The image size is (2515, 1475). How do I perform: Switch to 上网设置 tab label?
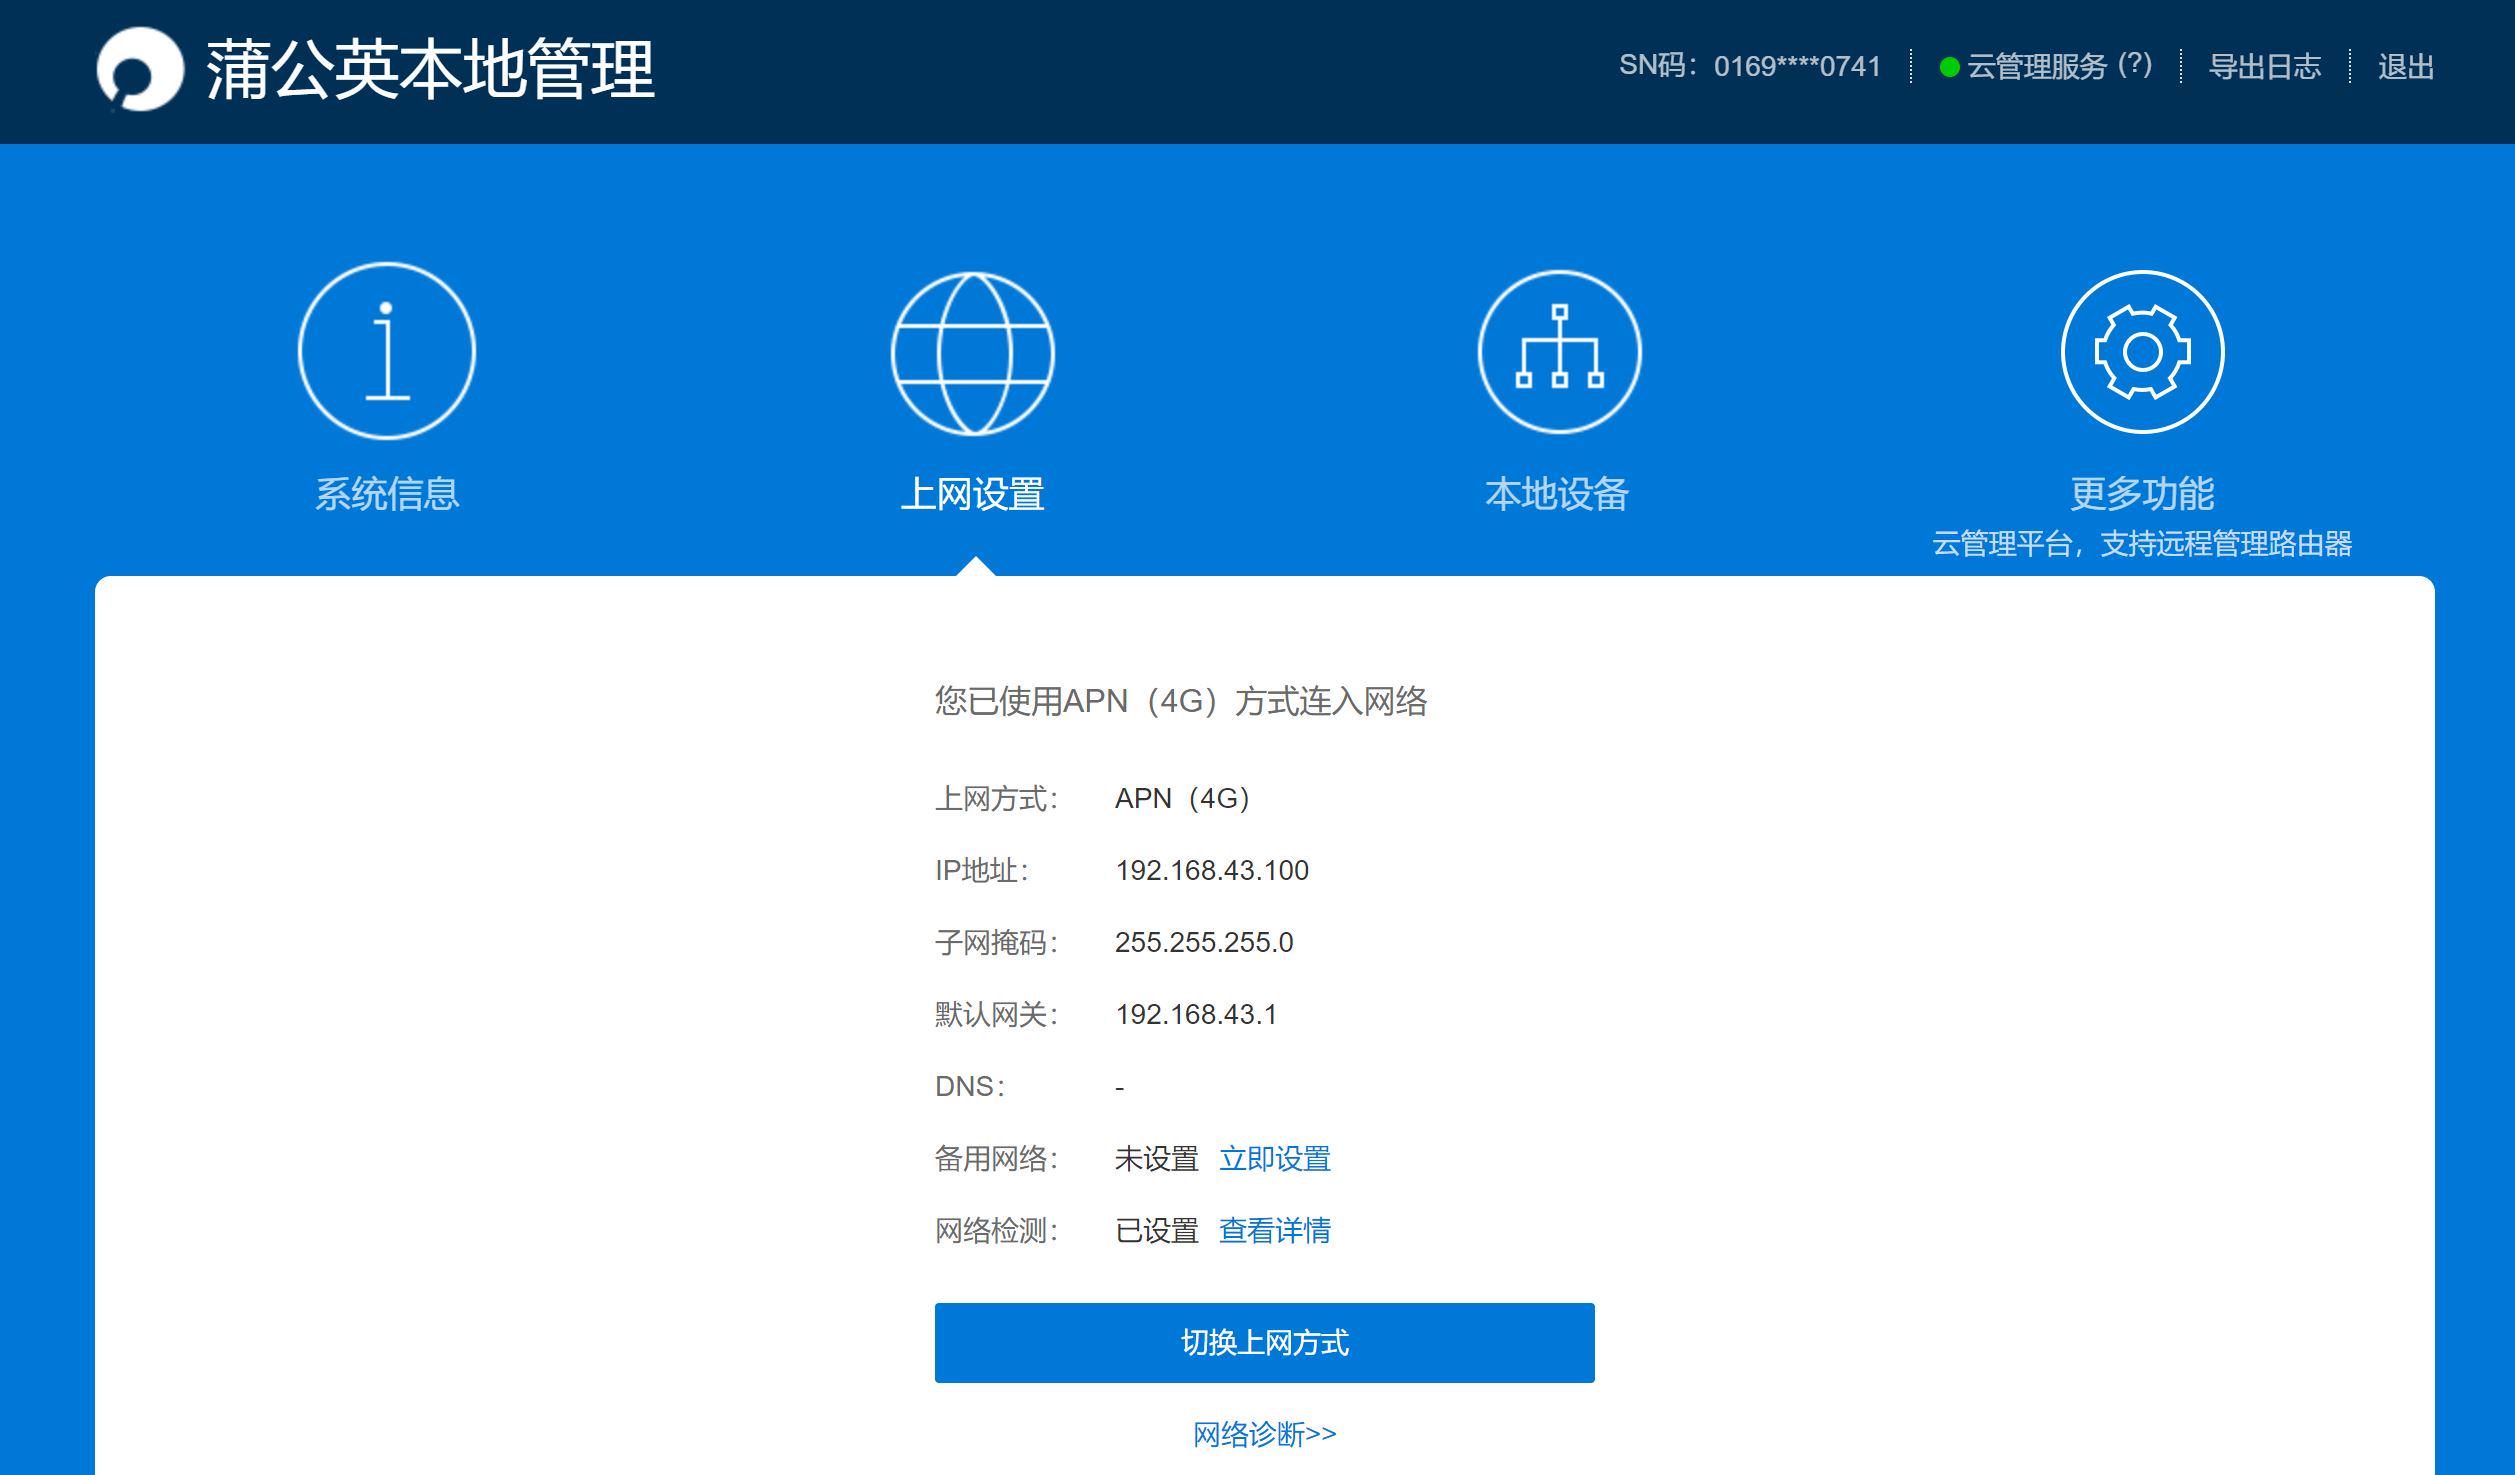[x=973, y=494]
